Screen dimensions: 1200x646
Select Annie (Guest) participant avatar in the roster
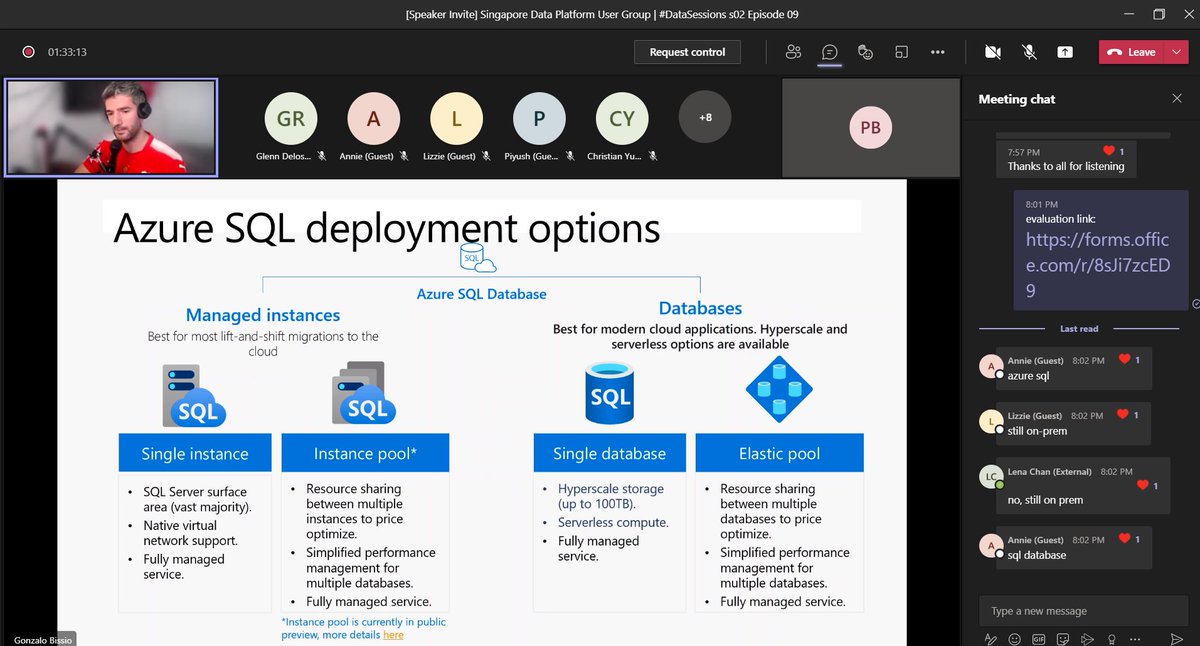point(373,119)
